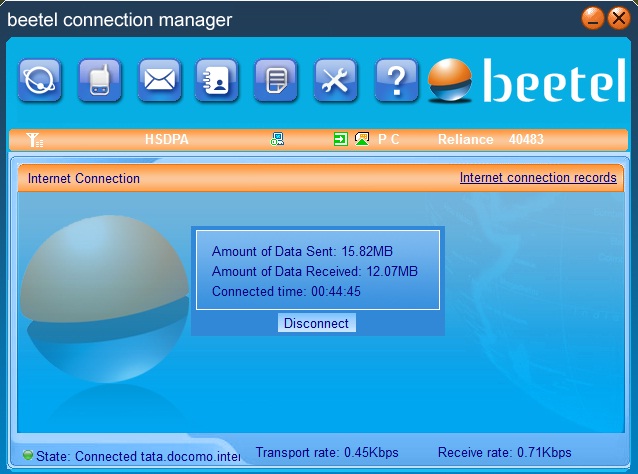638x474 pixels.
Task: Click the Disconnect button
Action: (317, 323)
